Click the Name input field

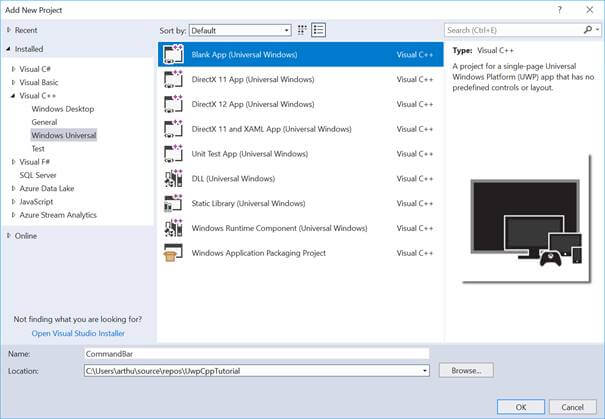coord(257,354)
